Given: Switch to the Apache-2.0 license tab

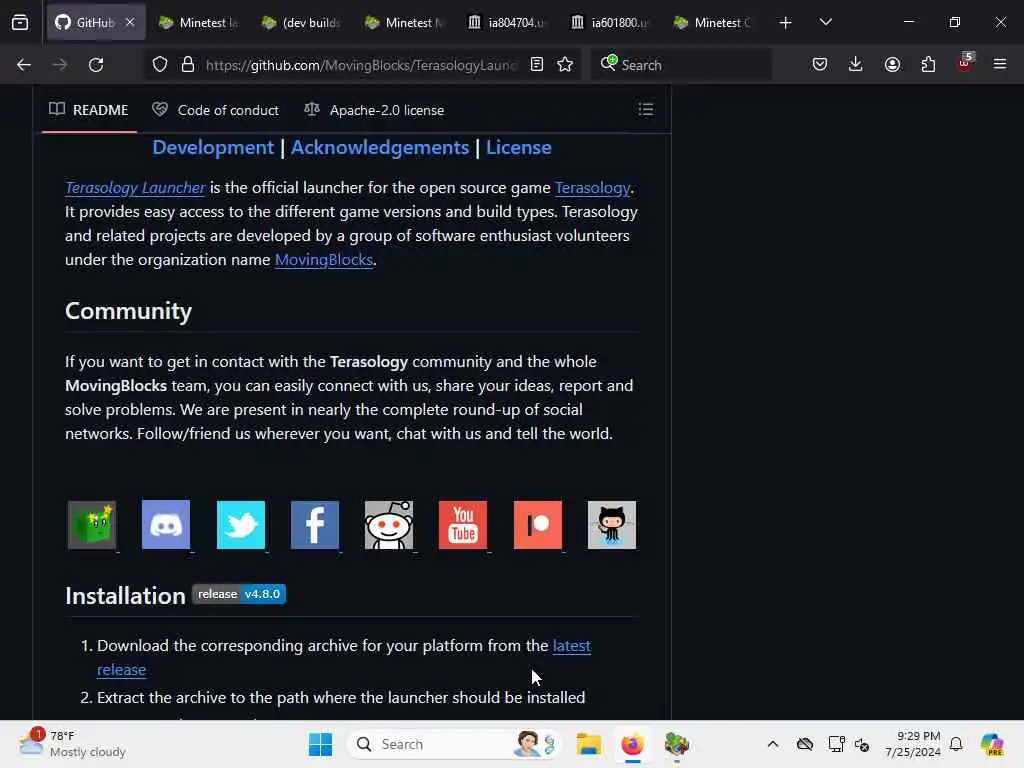Looking at the screenshot, I should pos(375,110).
